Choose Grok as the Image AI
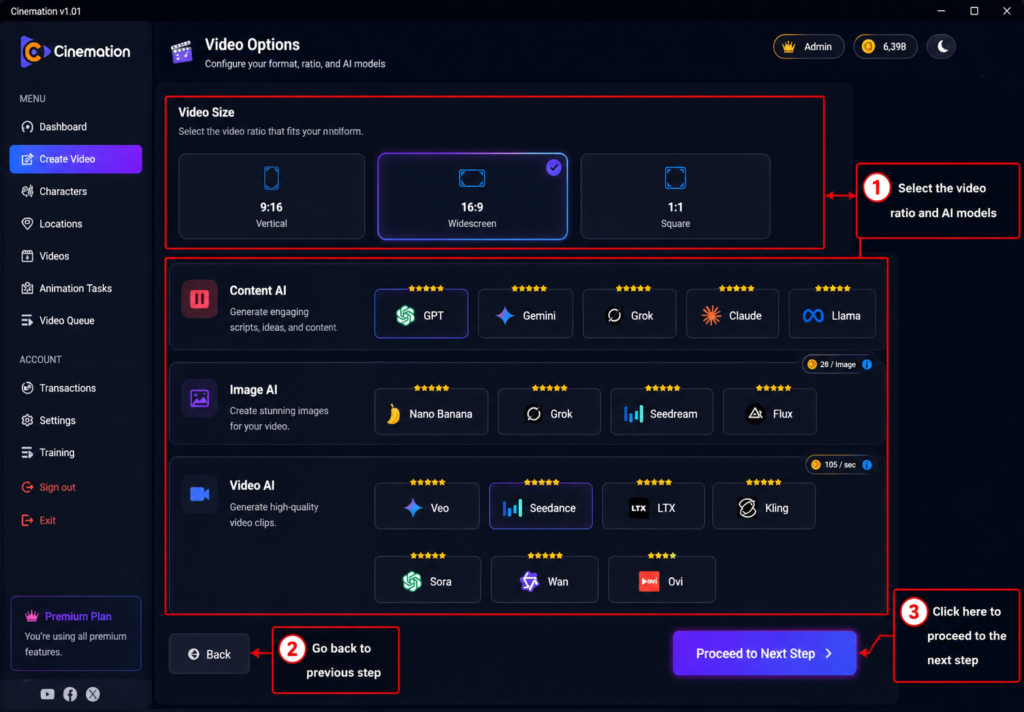1024x712 pixels. tap(549, 412)
